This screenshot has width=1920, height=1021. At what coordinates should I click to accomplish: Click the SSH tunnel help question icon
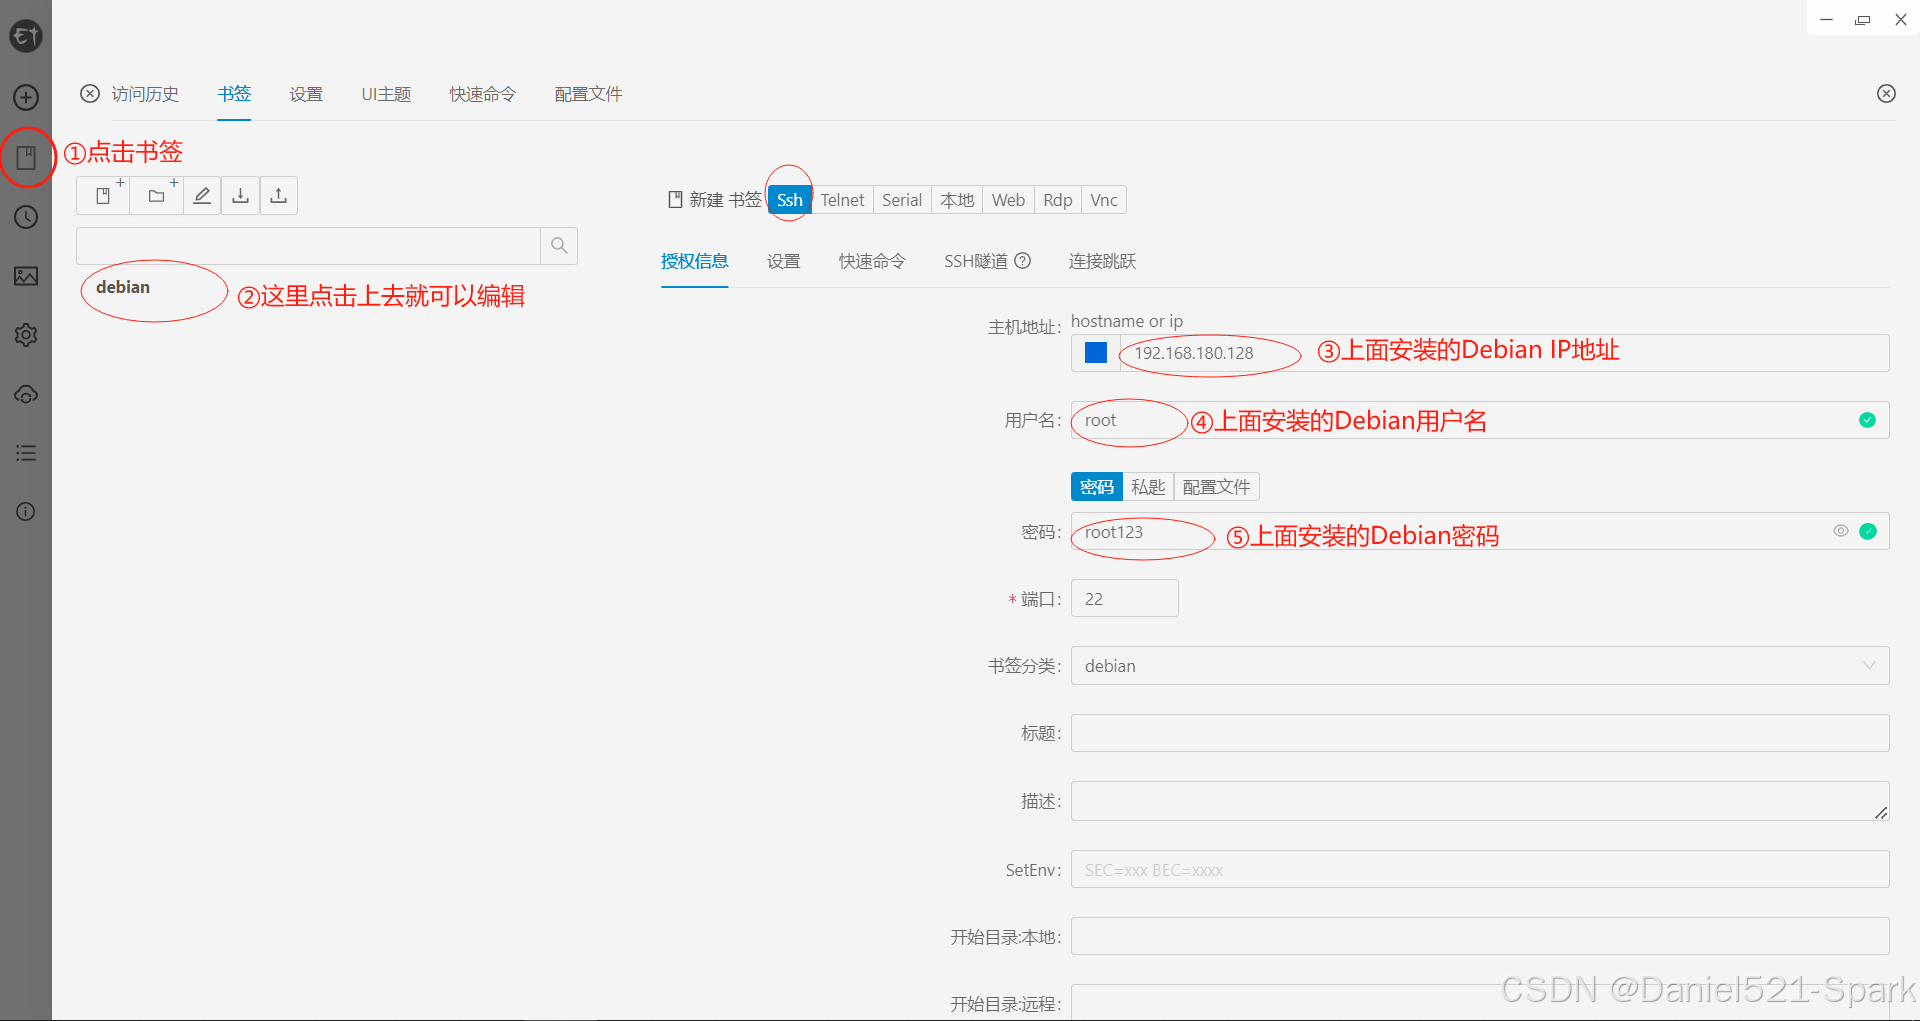pos(1023,261)
